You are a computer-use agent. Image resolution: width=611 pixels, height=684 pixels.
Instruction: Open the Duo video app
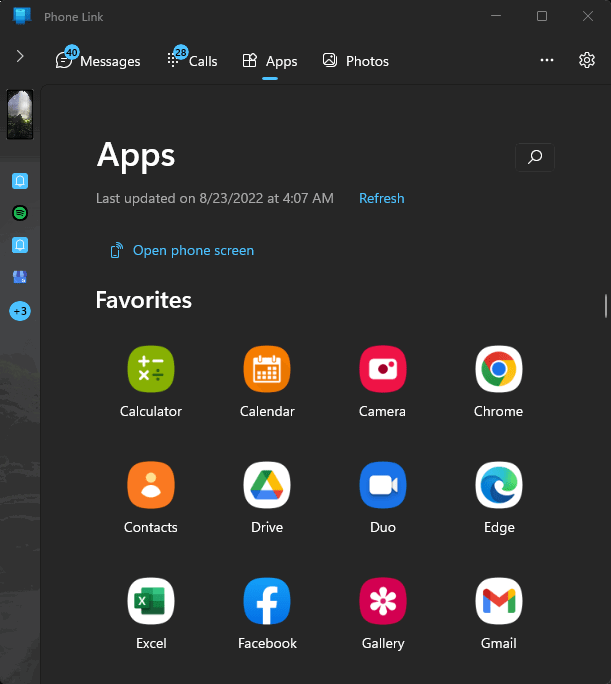pos(382,485)
